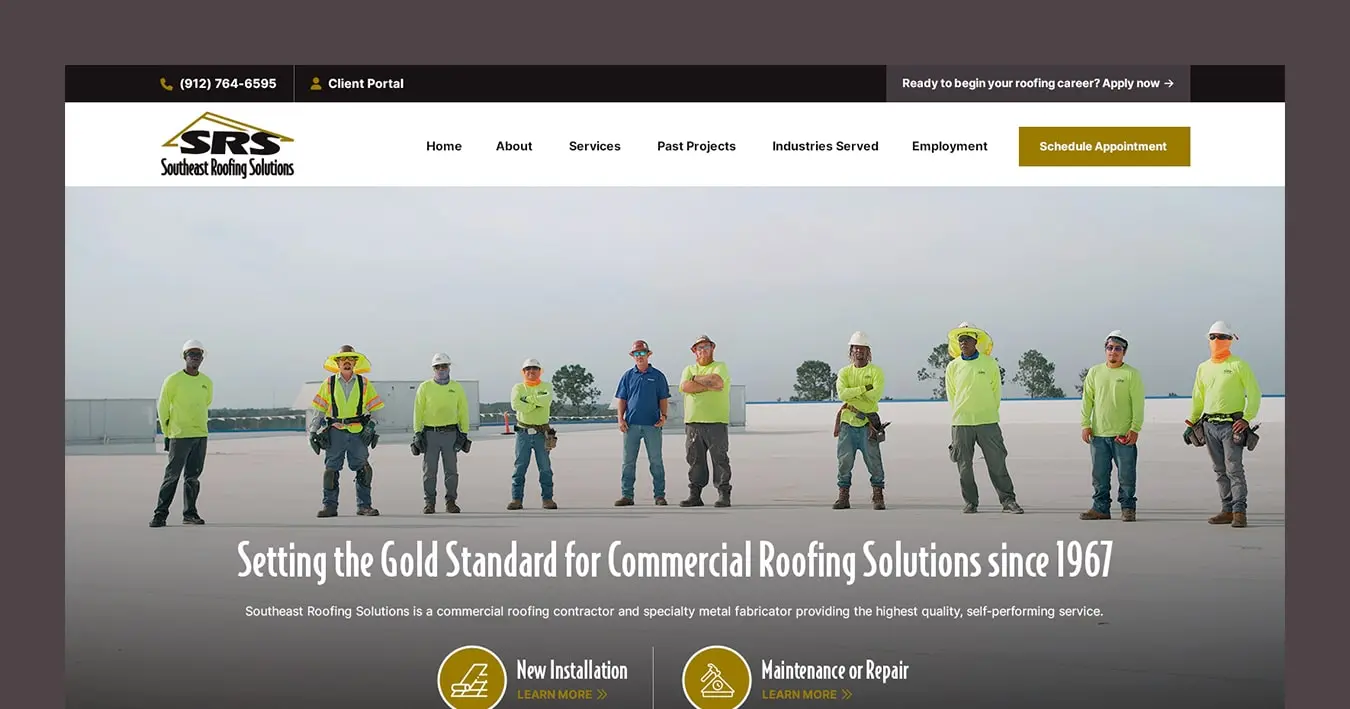Click the Southeast Roofing Solutions description paragraph
Image resolution: width=1350 pixels, height=709 pixels.
[x=674, y=611]
